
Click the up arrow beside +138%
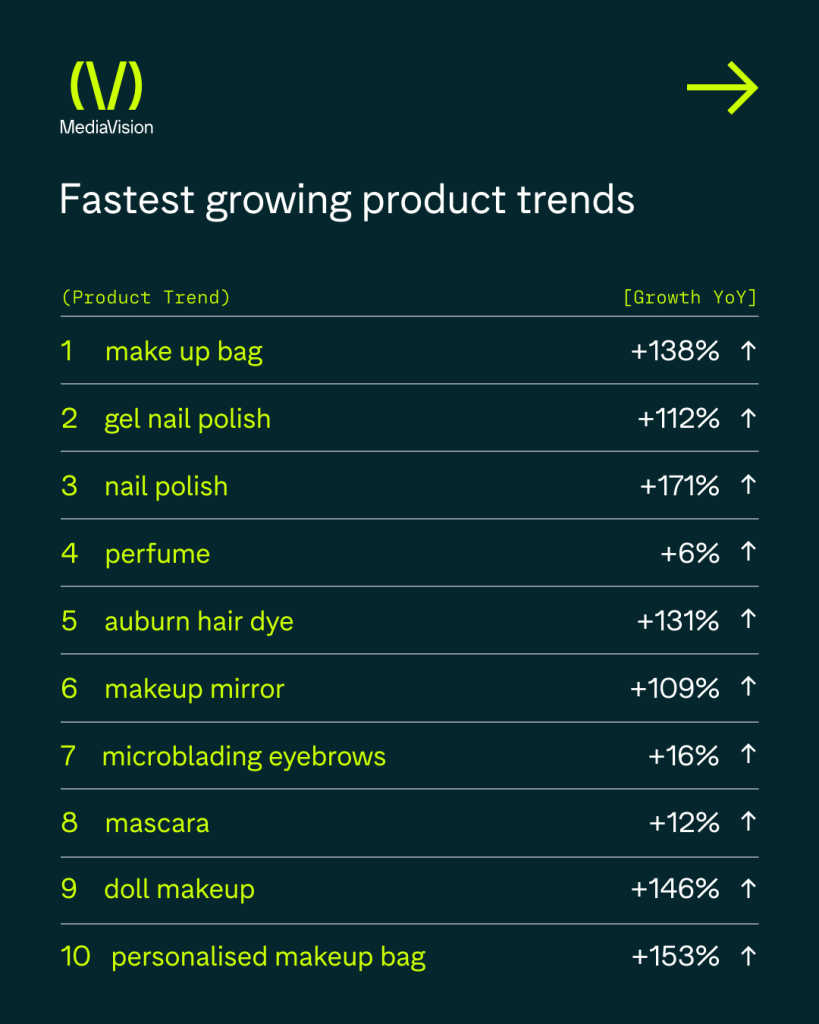747,350
